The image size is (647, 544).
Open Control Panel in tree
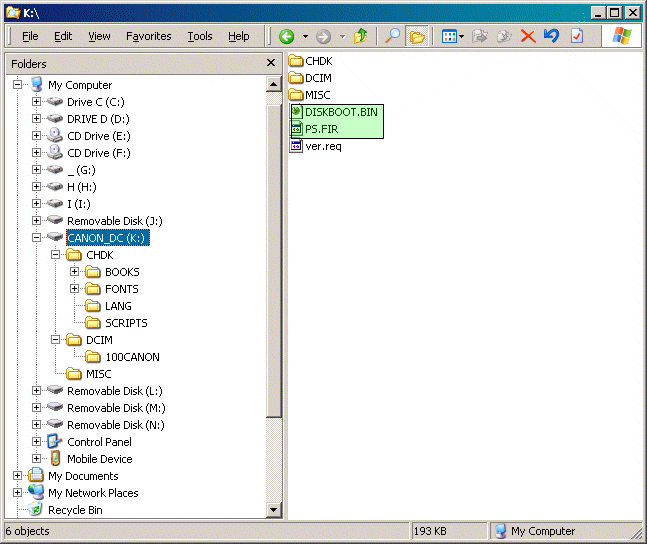99,442
